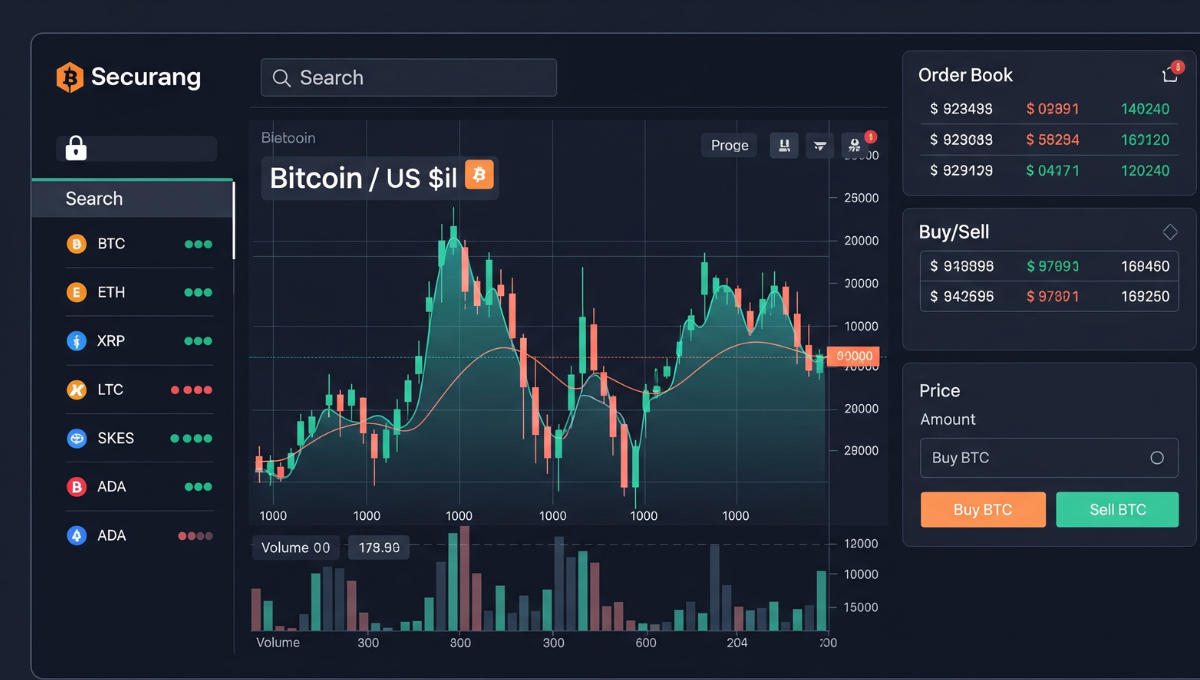Viewport: 1200px width, 680px height.
Task: Select the ETH coin icon
Action: (x=77, y=293)
